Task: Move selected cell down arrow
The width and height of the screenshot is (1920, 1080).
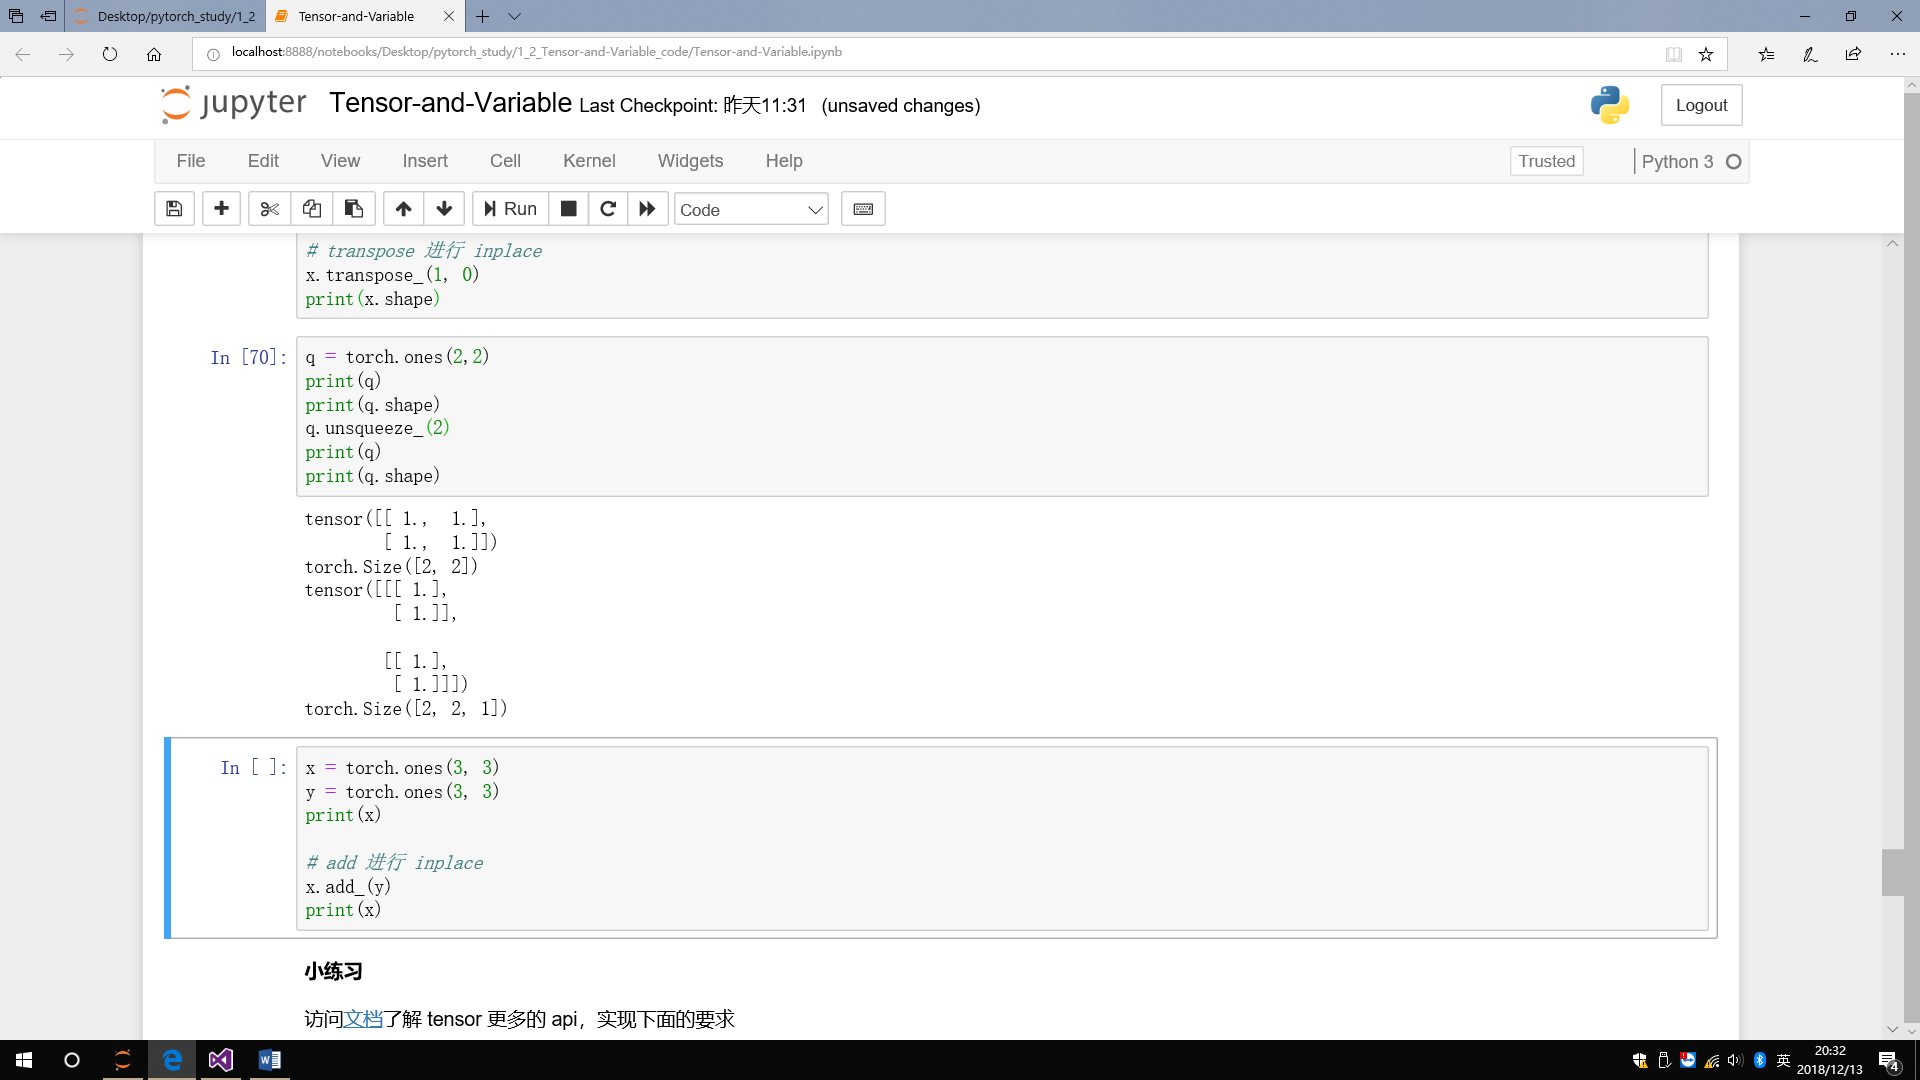Action: click(x=444, y=209)
